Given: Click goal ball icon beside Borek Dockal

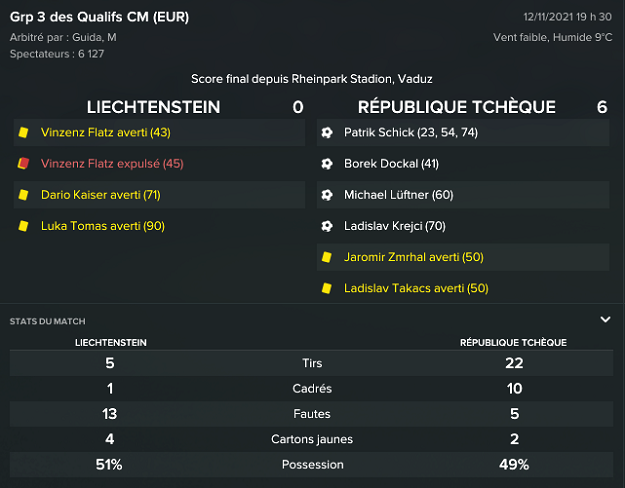Looking at the screenshot, I should point(326,163).
